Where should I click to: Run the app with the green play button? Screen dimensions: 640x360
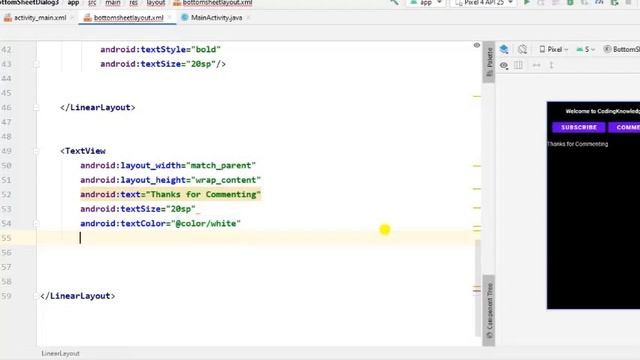527,2
